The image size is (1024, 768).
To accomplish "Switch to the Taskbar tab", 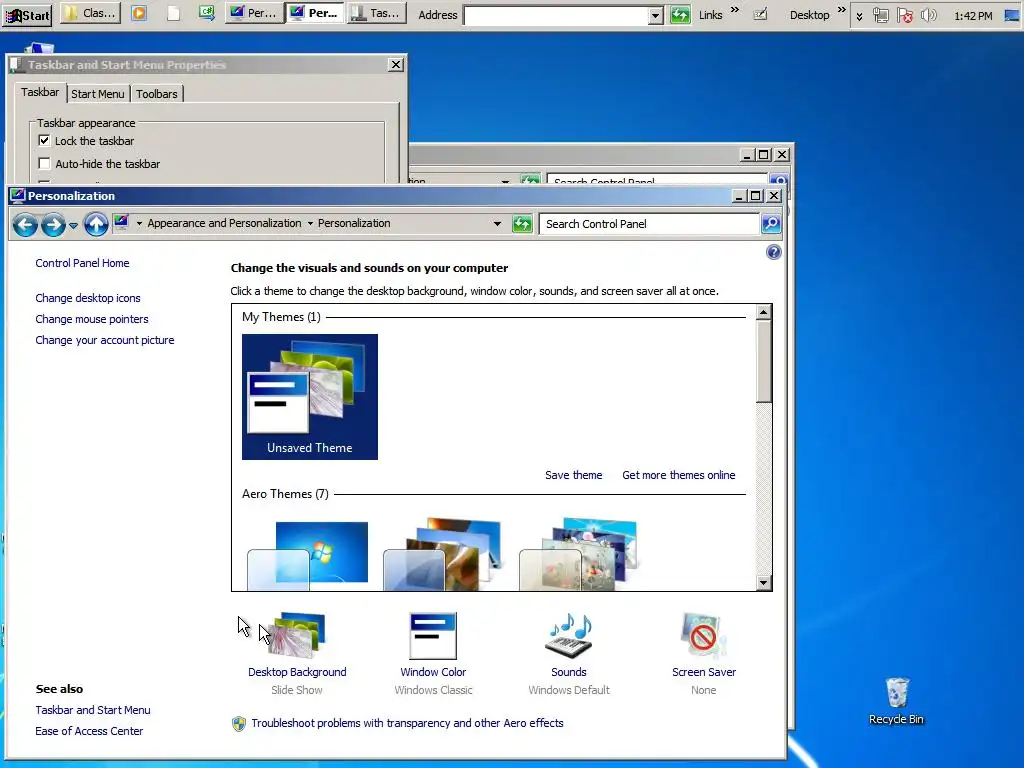I will 40,92.
